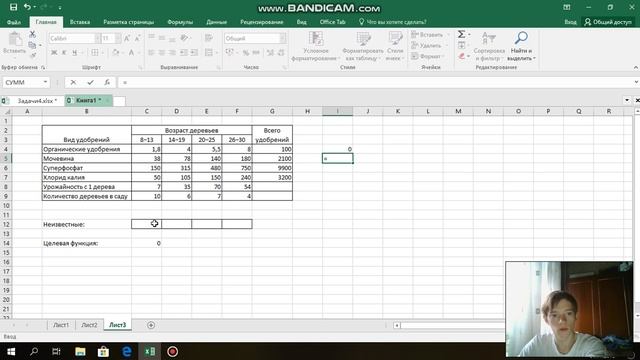Open Sort and Filter (Сортировка и фильтр)
The width and height of the screenshot is (640, 360).
489,46
